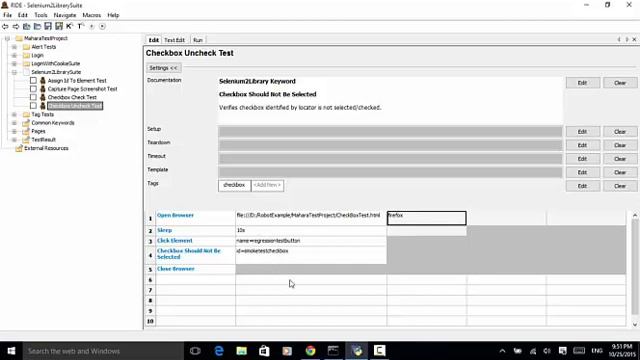Image resolution: width=640 pixels, height=360 pixels.
Task: Select the Close Browser keyword cell
Action: coord(195,269)
